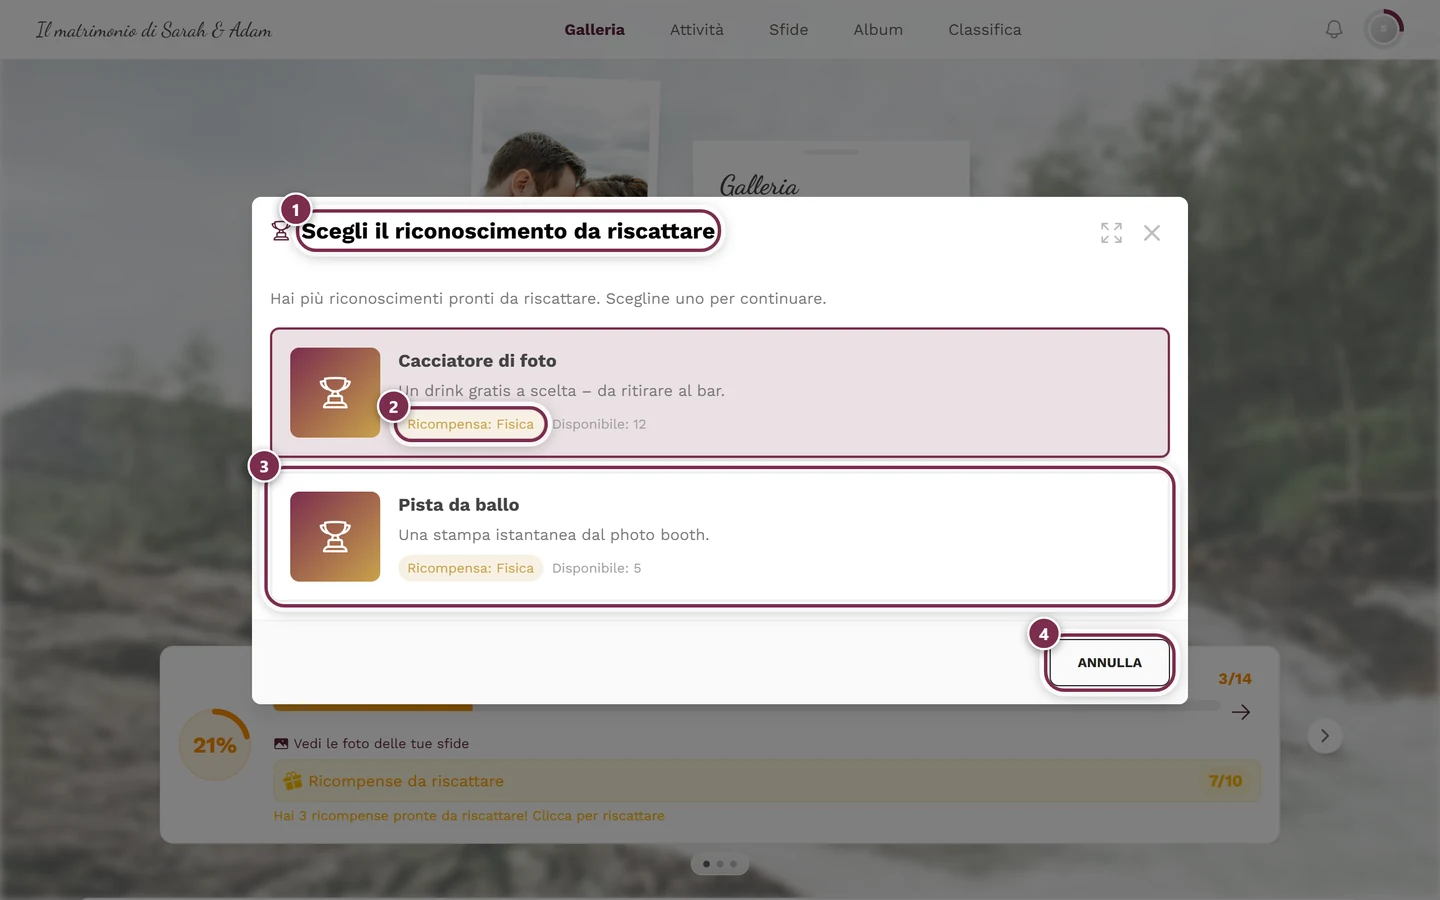The height and width of the screenshot is (900, 1440).
Task: Expand the dialog to fullscreen
Action: click(x=1111, y=233)
